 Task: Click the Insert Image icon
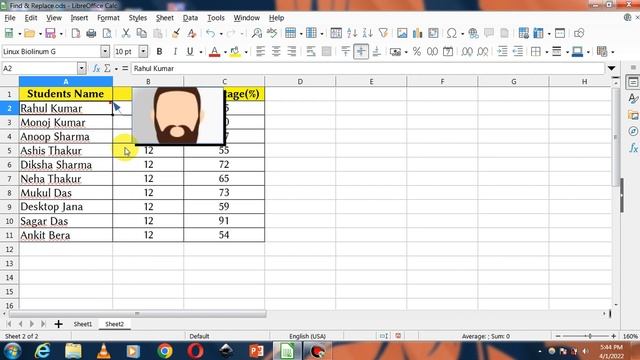coord(402,33)
